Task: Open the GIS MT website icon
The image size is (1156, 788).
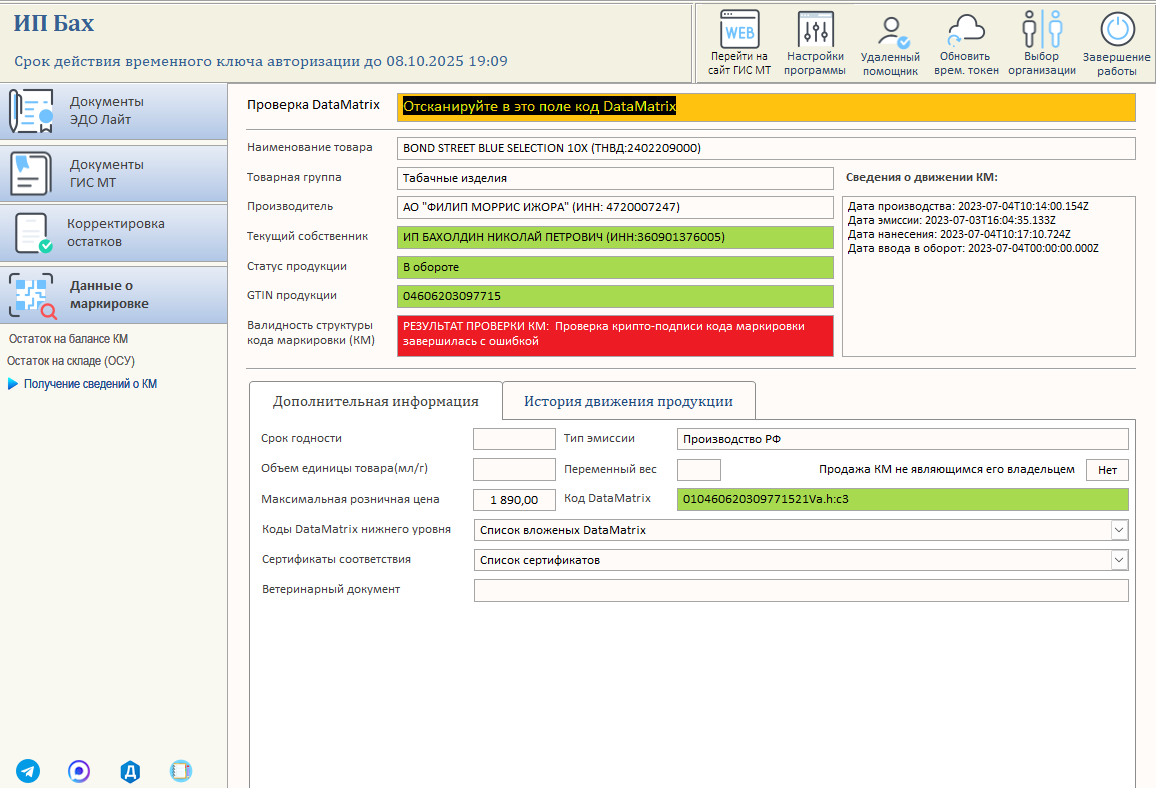Action: [739, 30]
